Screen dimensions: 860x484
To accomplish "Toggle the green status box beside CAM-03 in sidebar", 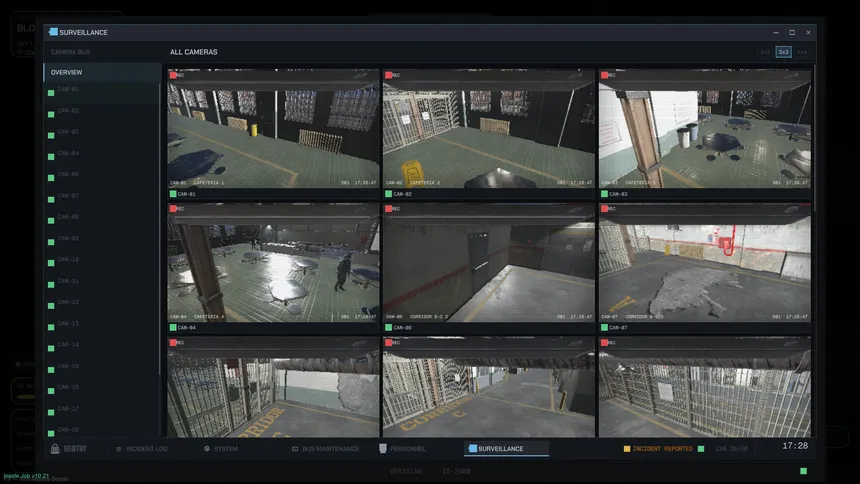I will point(51,136).
